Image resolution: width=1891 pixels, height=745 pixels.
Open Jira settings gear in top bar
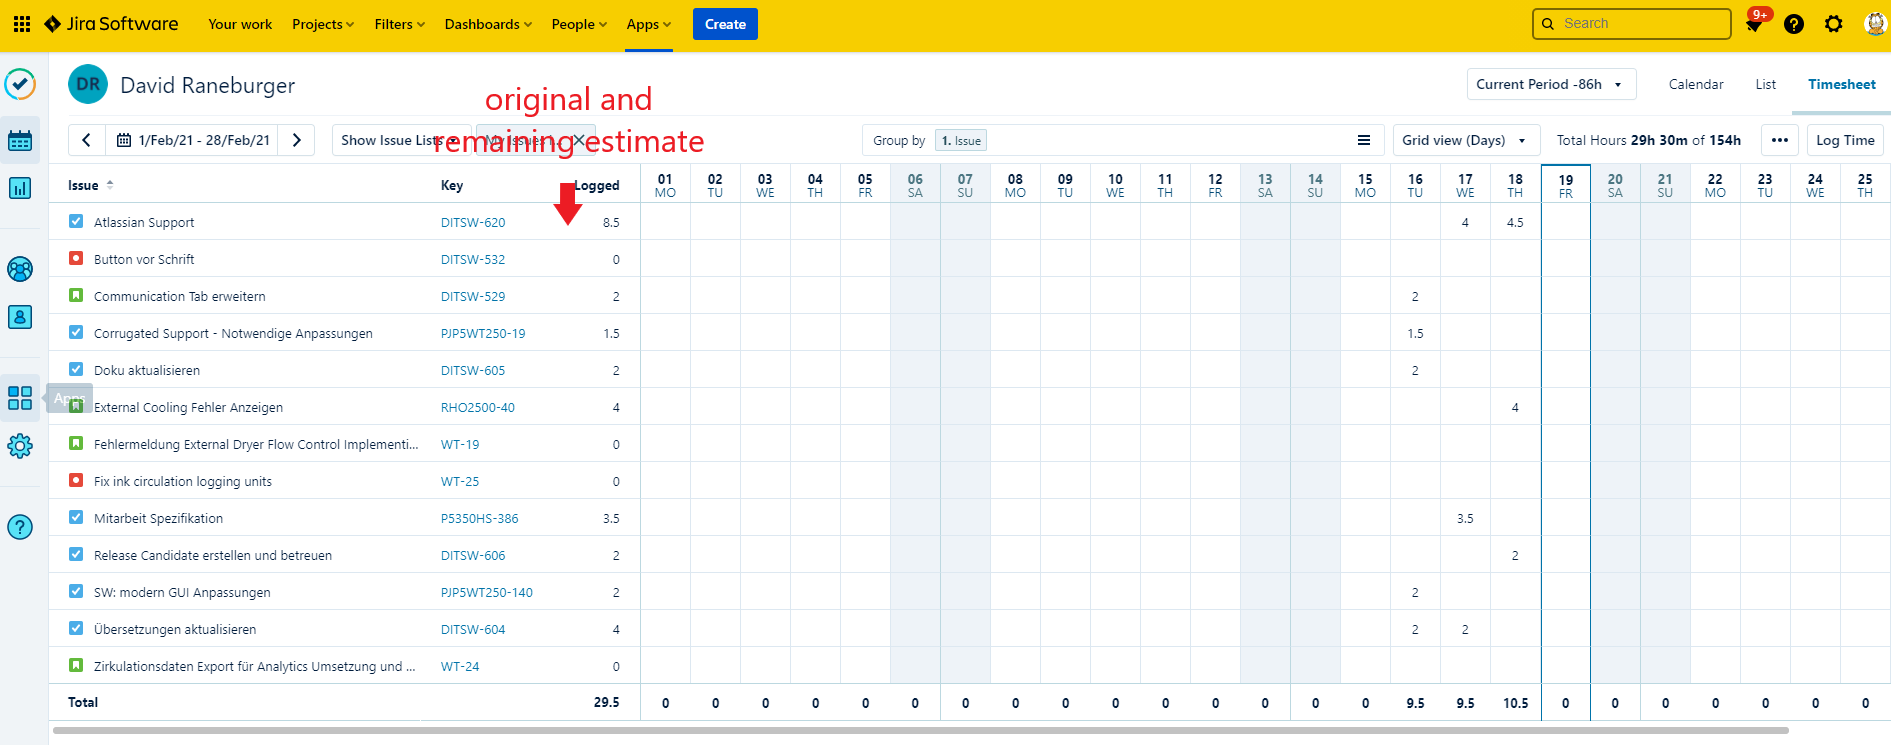1833,24
